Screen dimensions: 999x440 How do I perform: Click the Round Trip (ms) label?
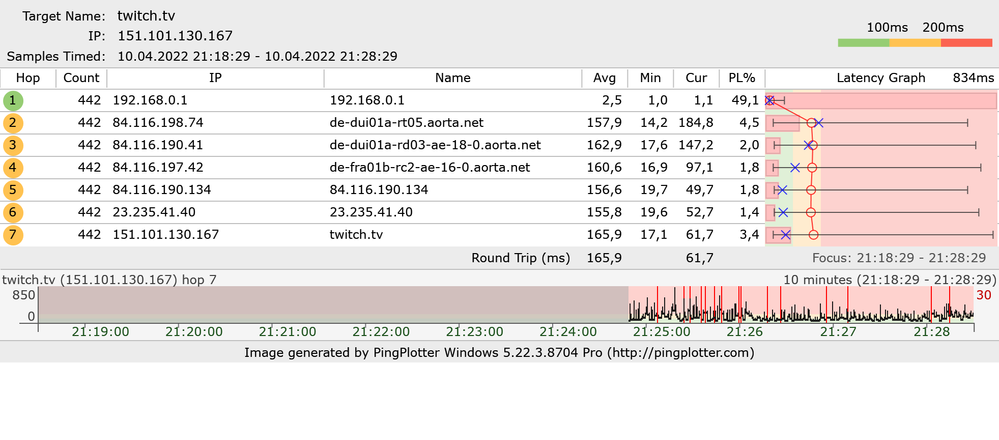521,258
